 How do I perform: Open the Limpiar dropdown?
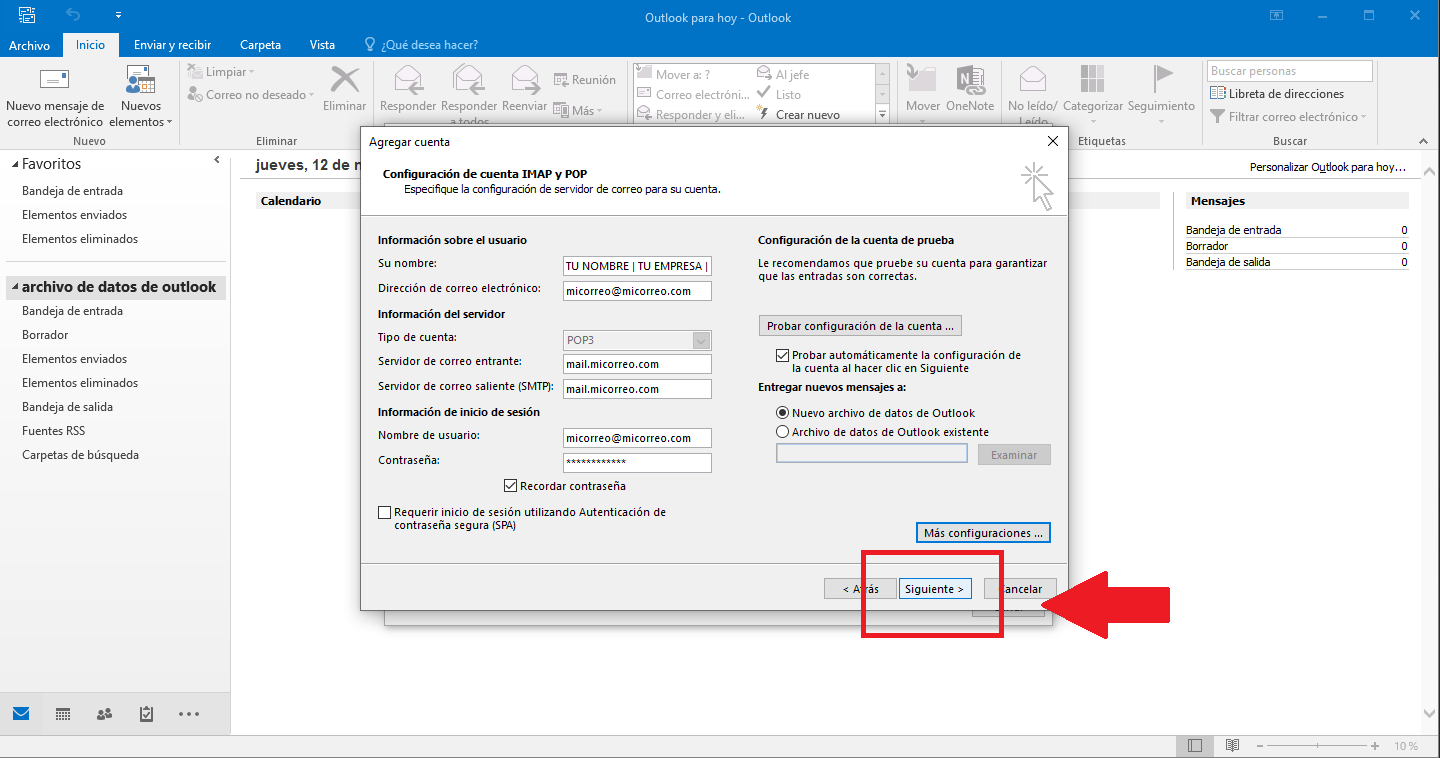tap(221, 72)
